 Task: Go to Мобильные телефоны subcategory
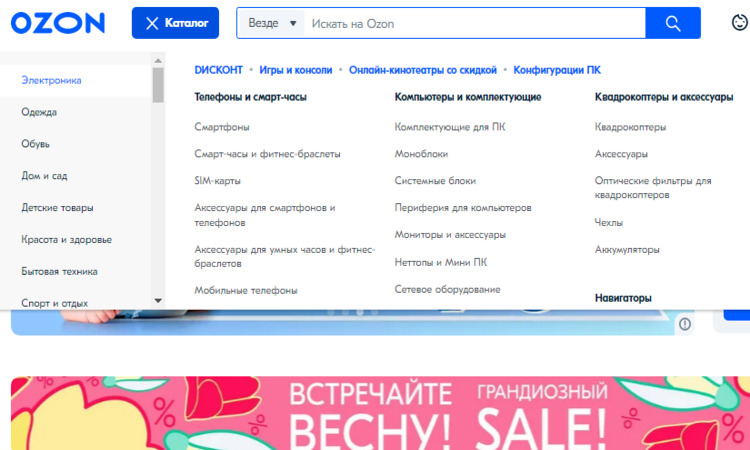pyautogui.click(x=246, y=290)
